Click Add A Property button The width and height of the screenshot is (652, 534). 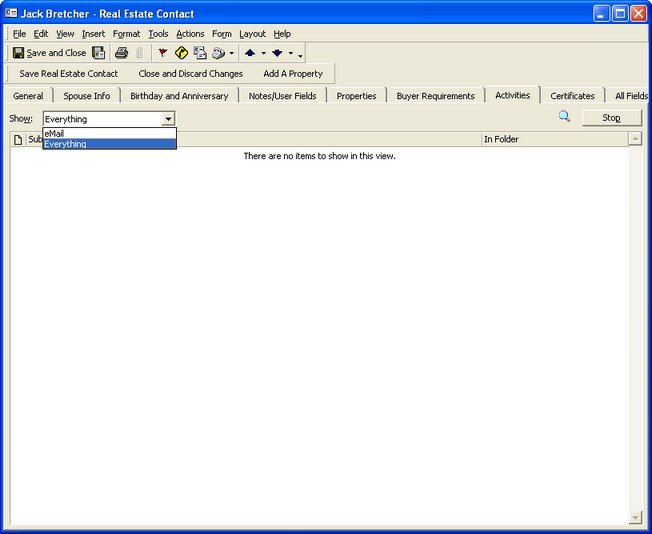pos(292,74)
